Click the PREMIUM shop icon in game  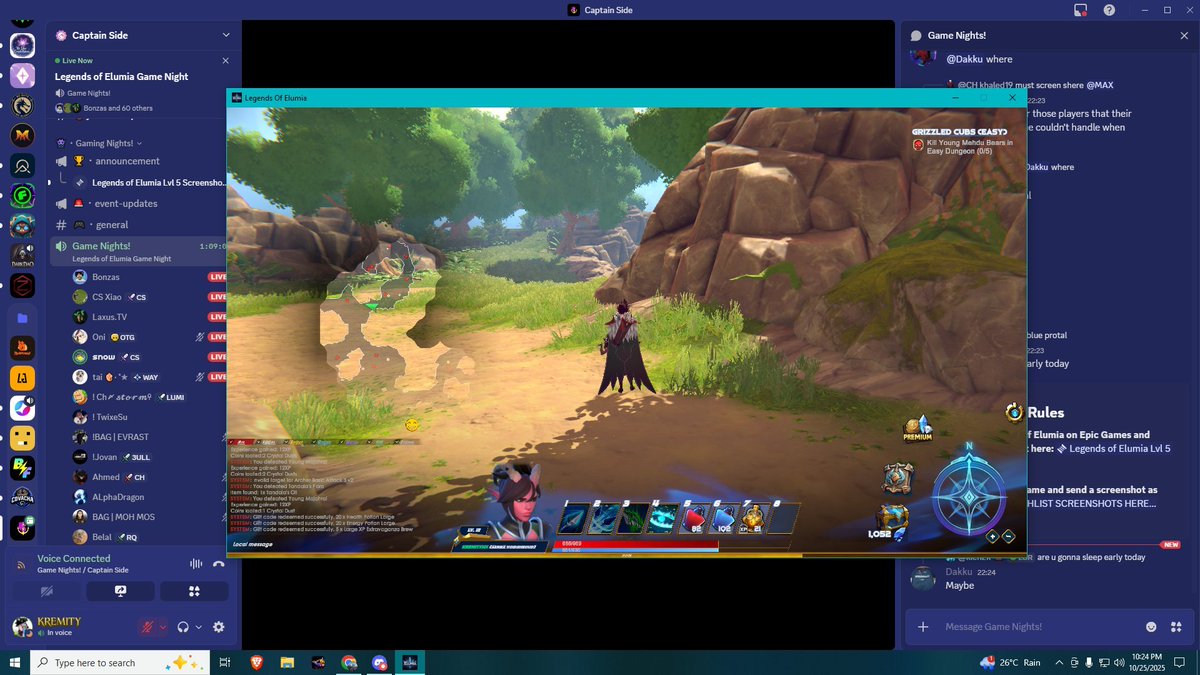tap(917, 428)
